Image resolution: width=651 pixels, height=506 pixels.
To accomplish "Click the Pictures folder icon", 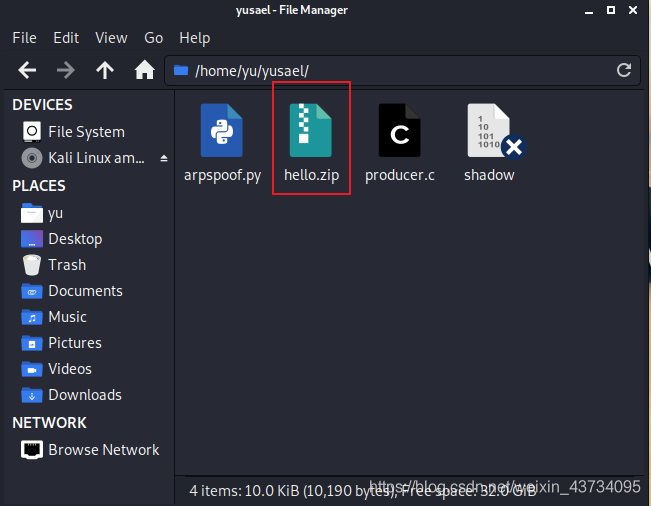I will pos(32,343).
